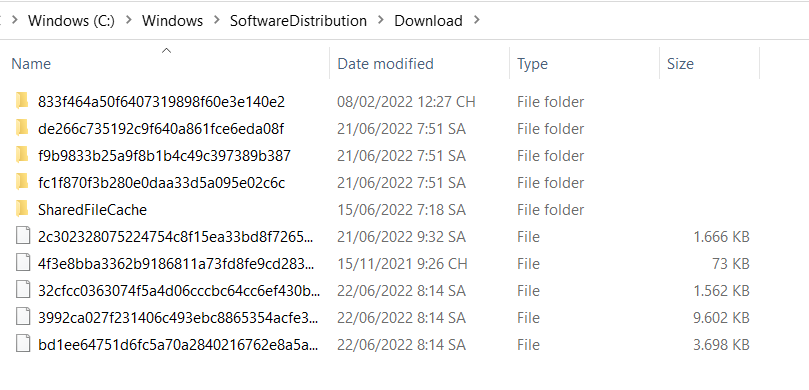Select the folder icon for 833f464a50f6407319898f60e3e140e2
The height and width of the screenshot is (390, 809).
click(22, 102)
